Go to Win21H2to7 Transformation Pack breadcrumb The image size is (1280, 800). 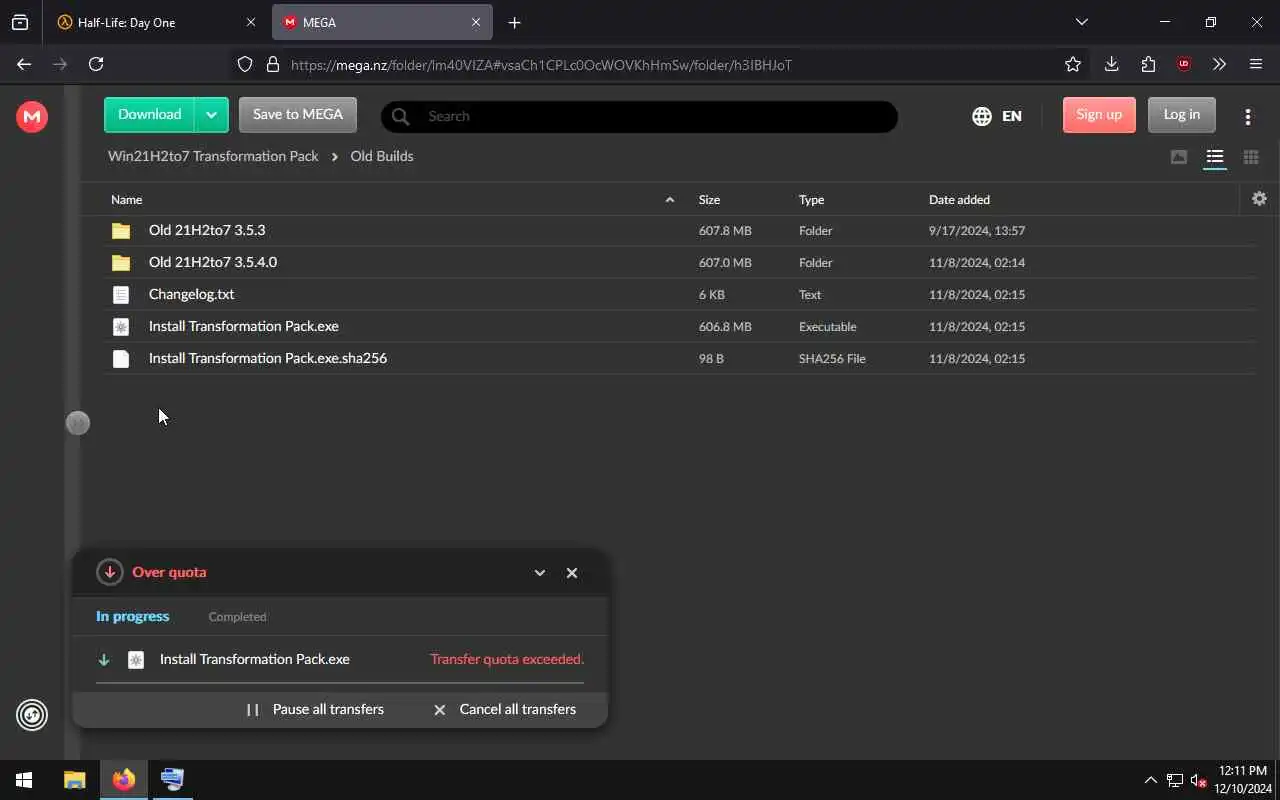tap(213, 156)
